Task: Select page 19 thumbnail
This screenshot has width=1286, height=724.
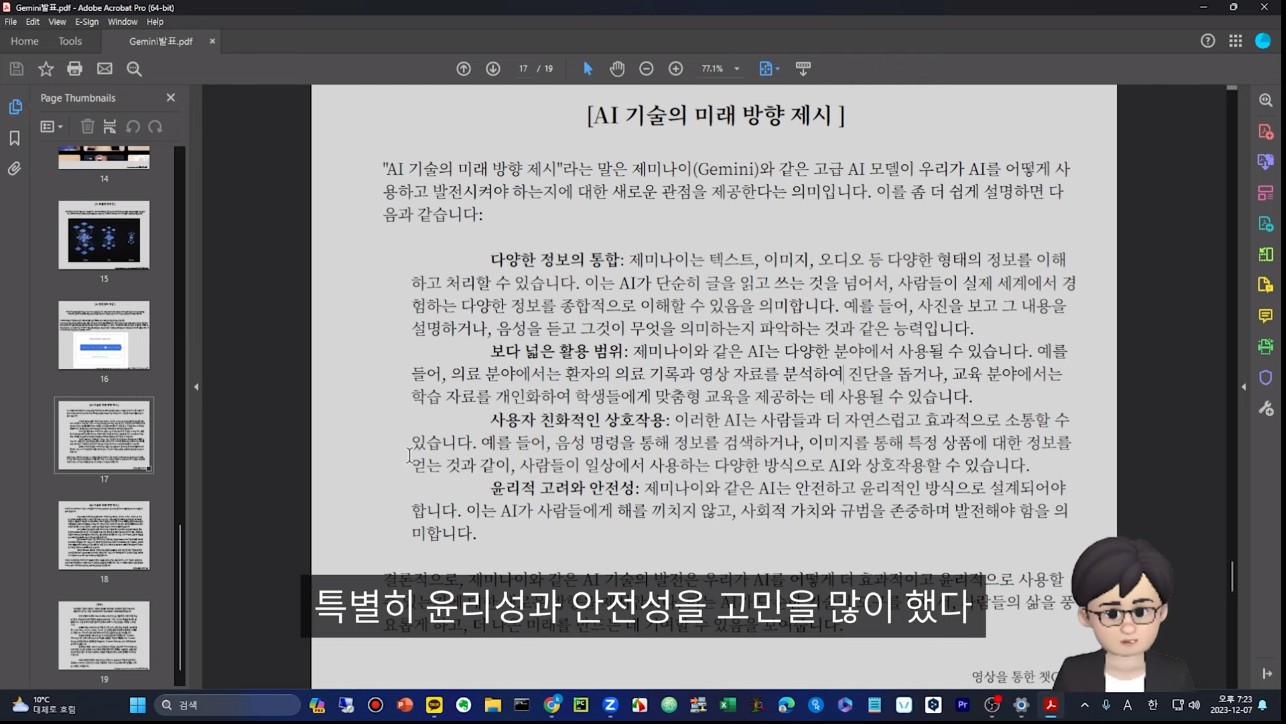Action: tap(104, 635)
